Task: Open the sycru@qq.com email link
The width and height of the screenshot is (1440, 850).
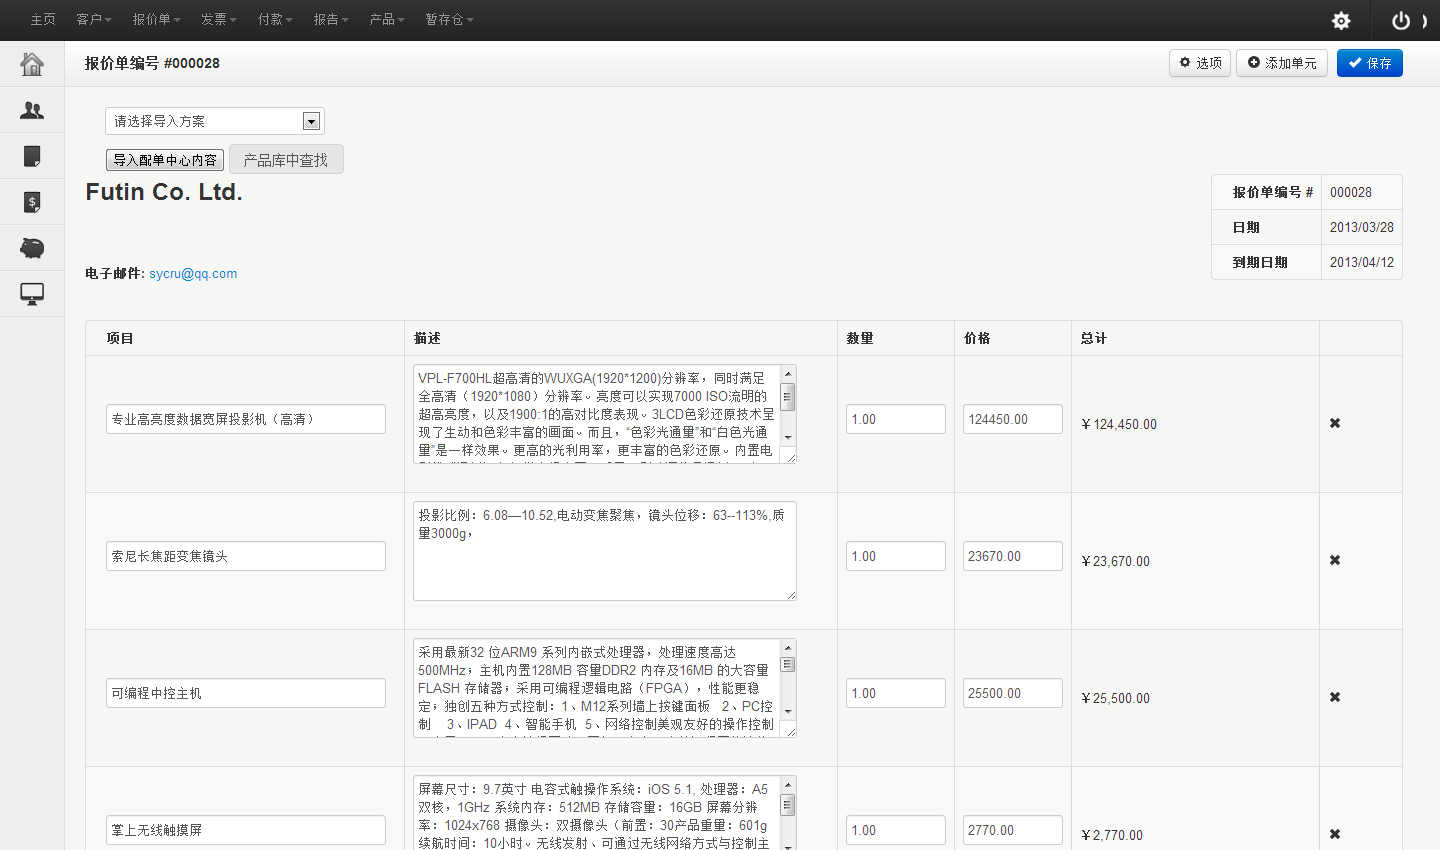Action: (193, 273)
